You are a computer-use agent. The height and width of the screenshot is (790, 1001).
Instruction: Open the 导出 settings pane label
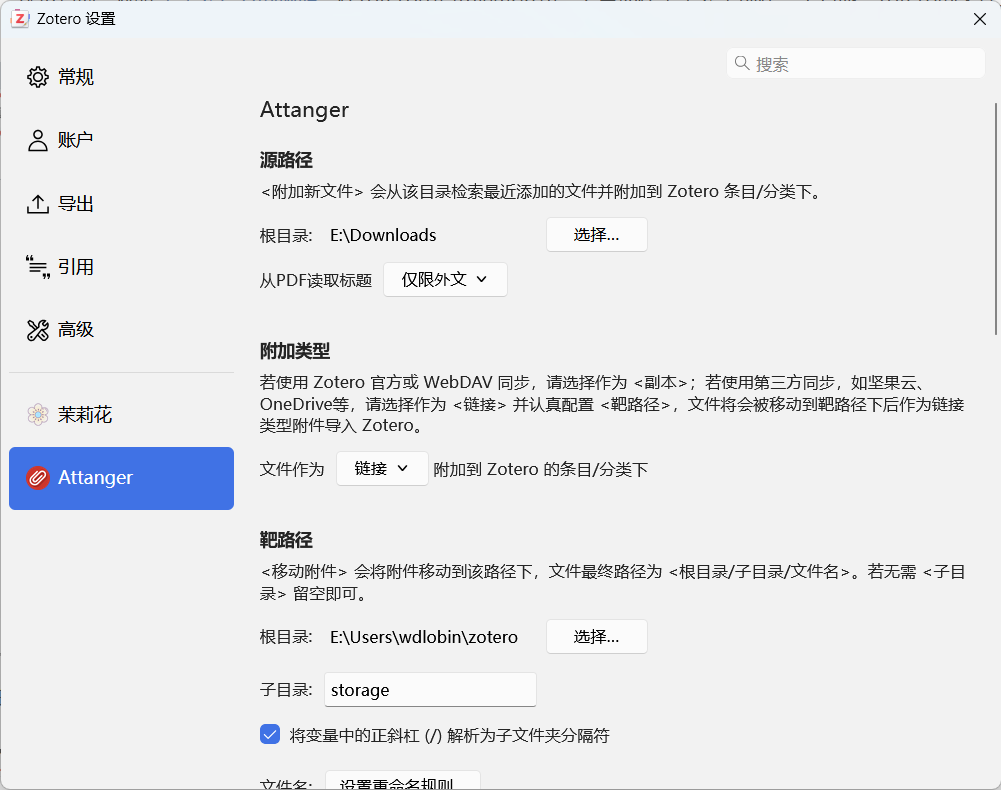pyautogui.click(x=75, y=204)
